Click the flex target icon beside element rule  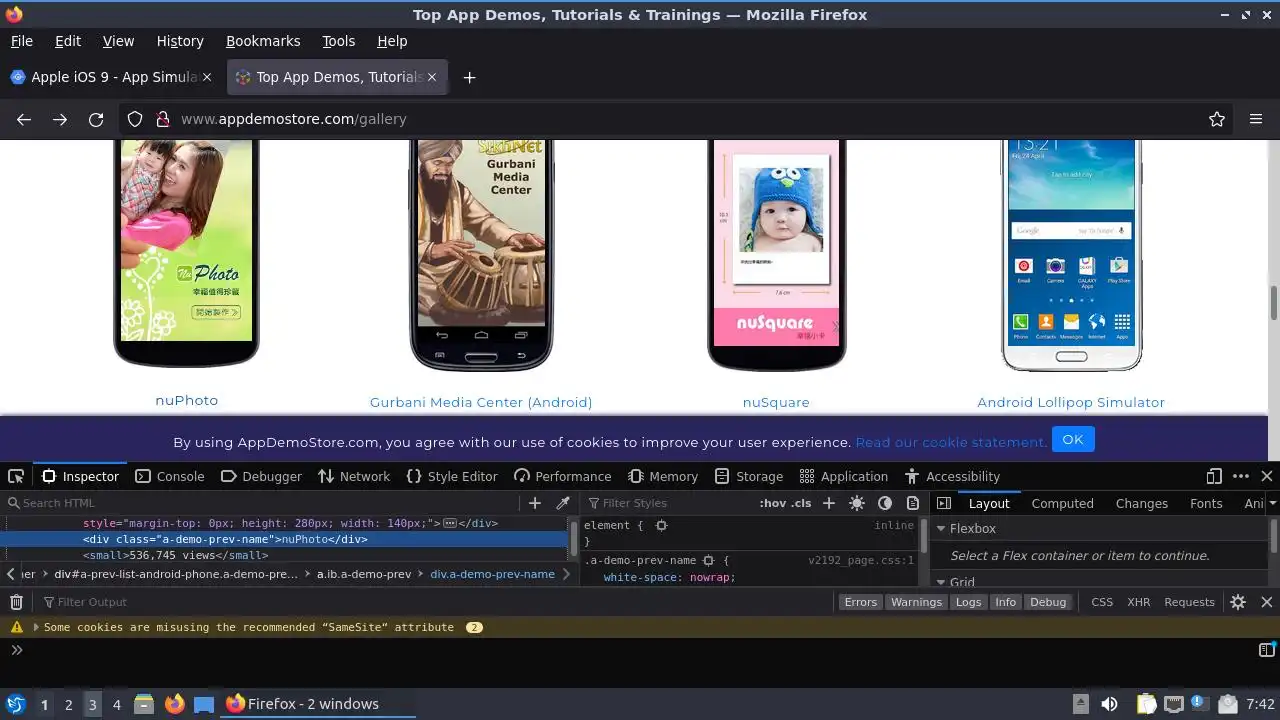661,525
